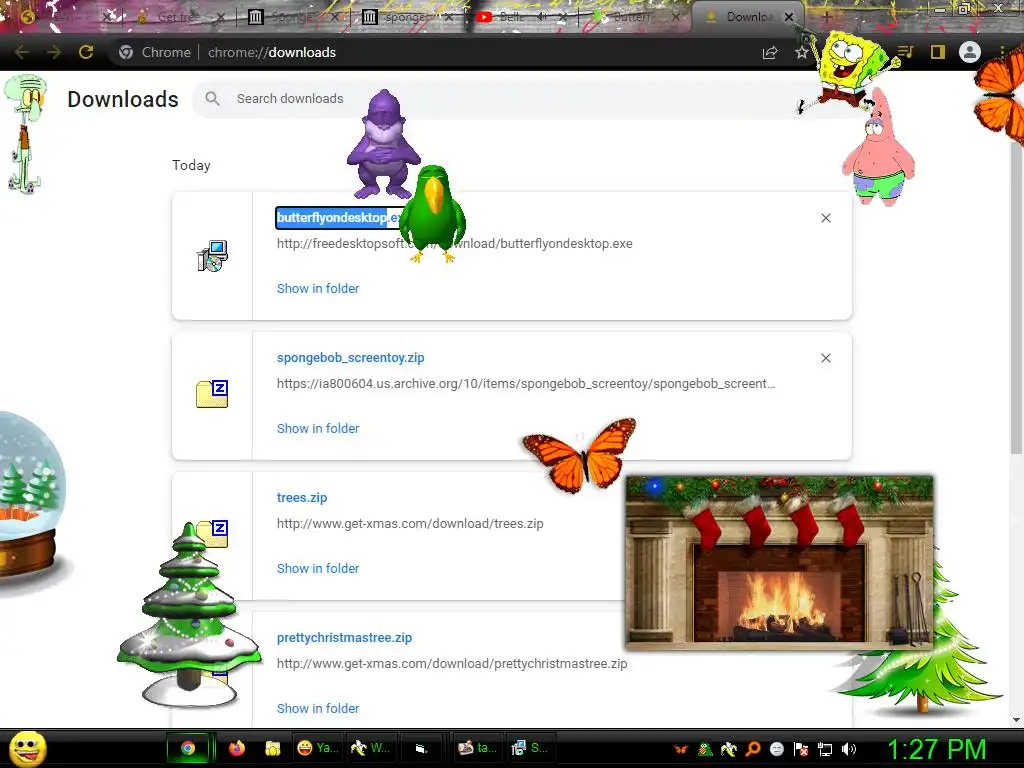Click the red-flag security tray icon

click(801, 749)
